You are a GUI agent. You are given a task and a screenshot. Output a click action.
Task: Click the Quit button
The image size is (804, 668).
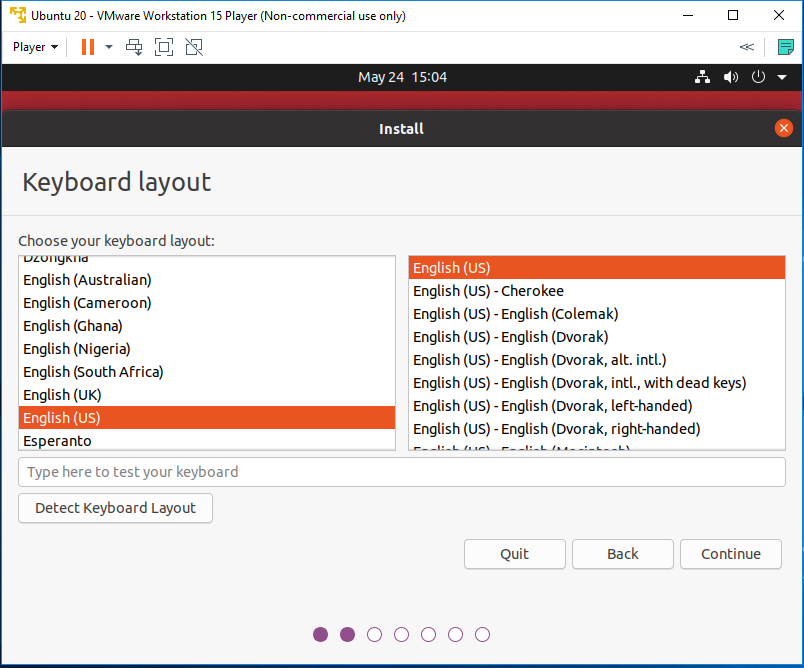tap(515, 554)
